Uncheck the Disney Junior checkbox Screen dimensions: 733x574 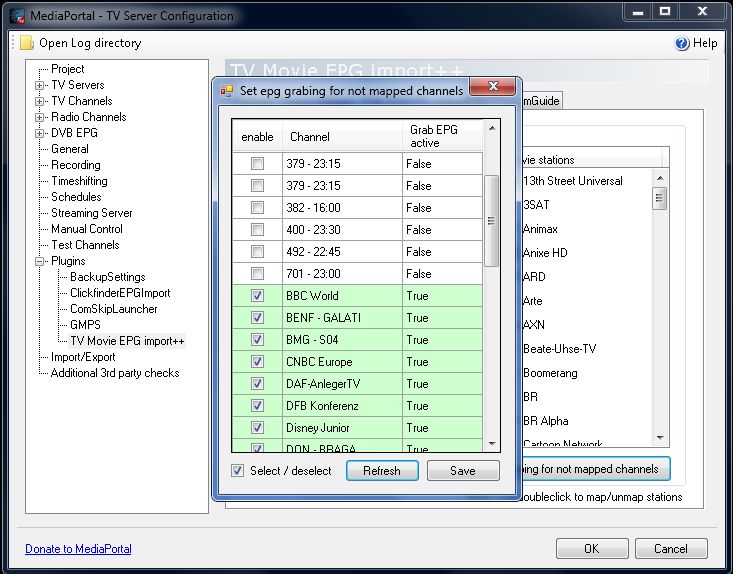point(257,427)
